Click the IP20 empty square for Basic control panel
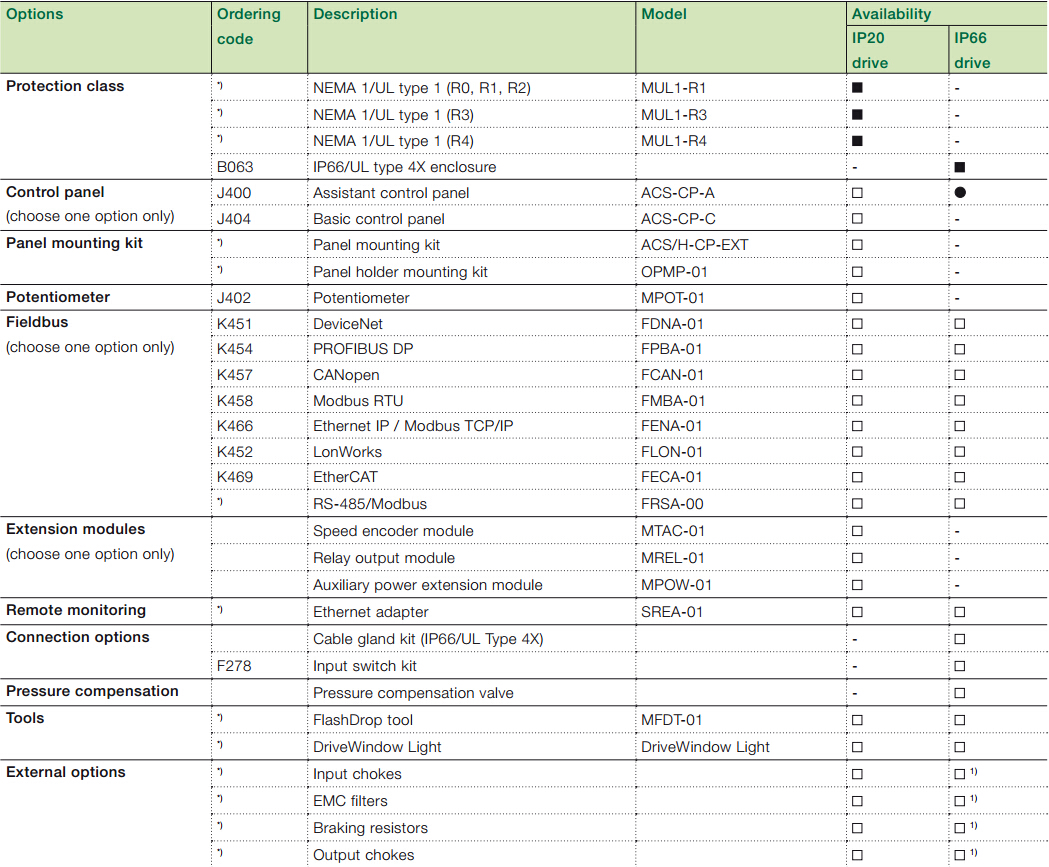 click(857, 219)
